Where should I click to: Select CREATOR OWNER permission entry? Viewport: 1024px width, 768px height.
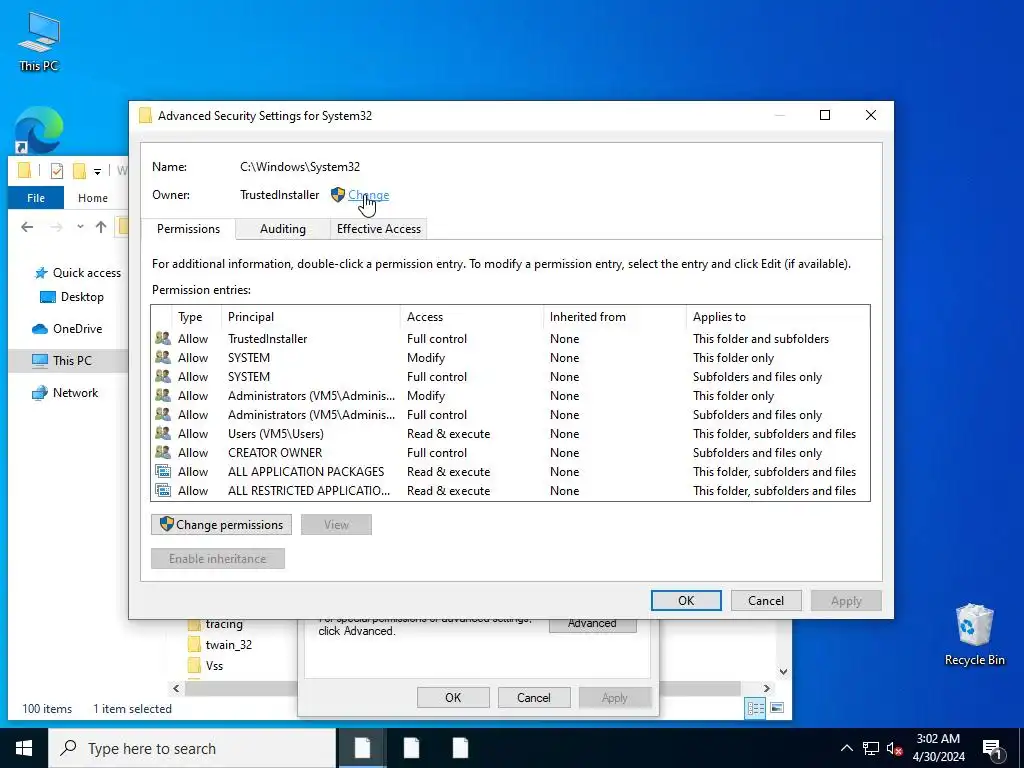pyautogui.click(x=510, y=453)
